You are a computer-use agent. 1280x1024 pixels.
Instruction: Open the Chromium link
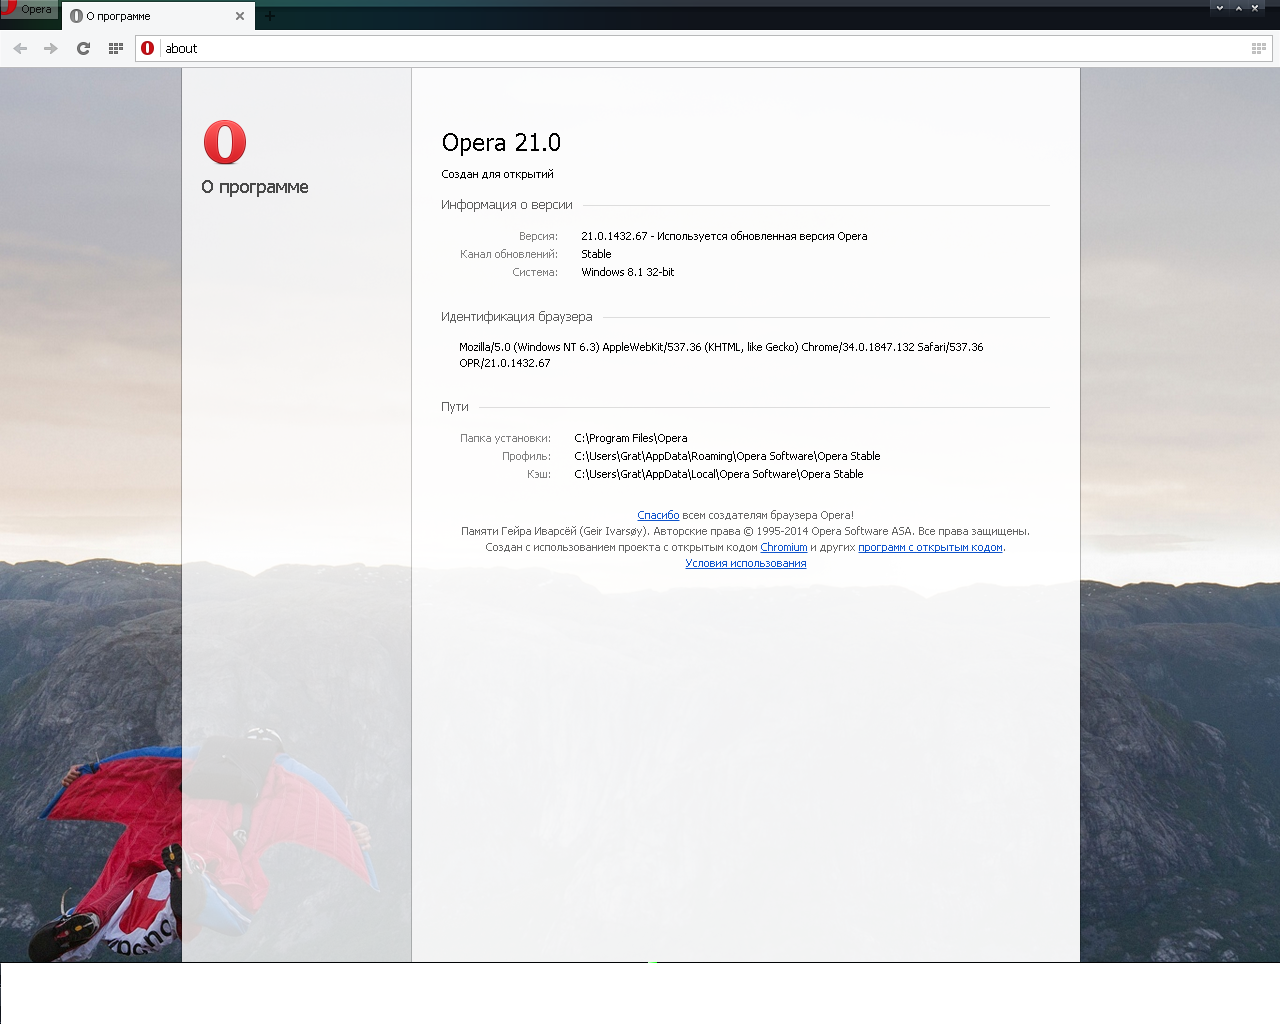click(784, 547)
